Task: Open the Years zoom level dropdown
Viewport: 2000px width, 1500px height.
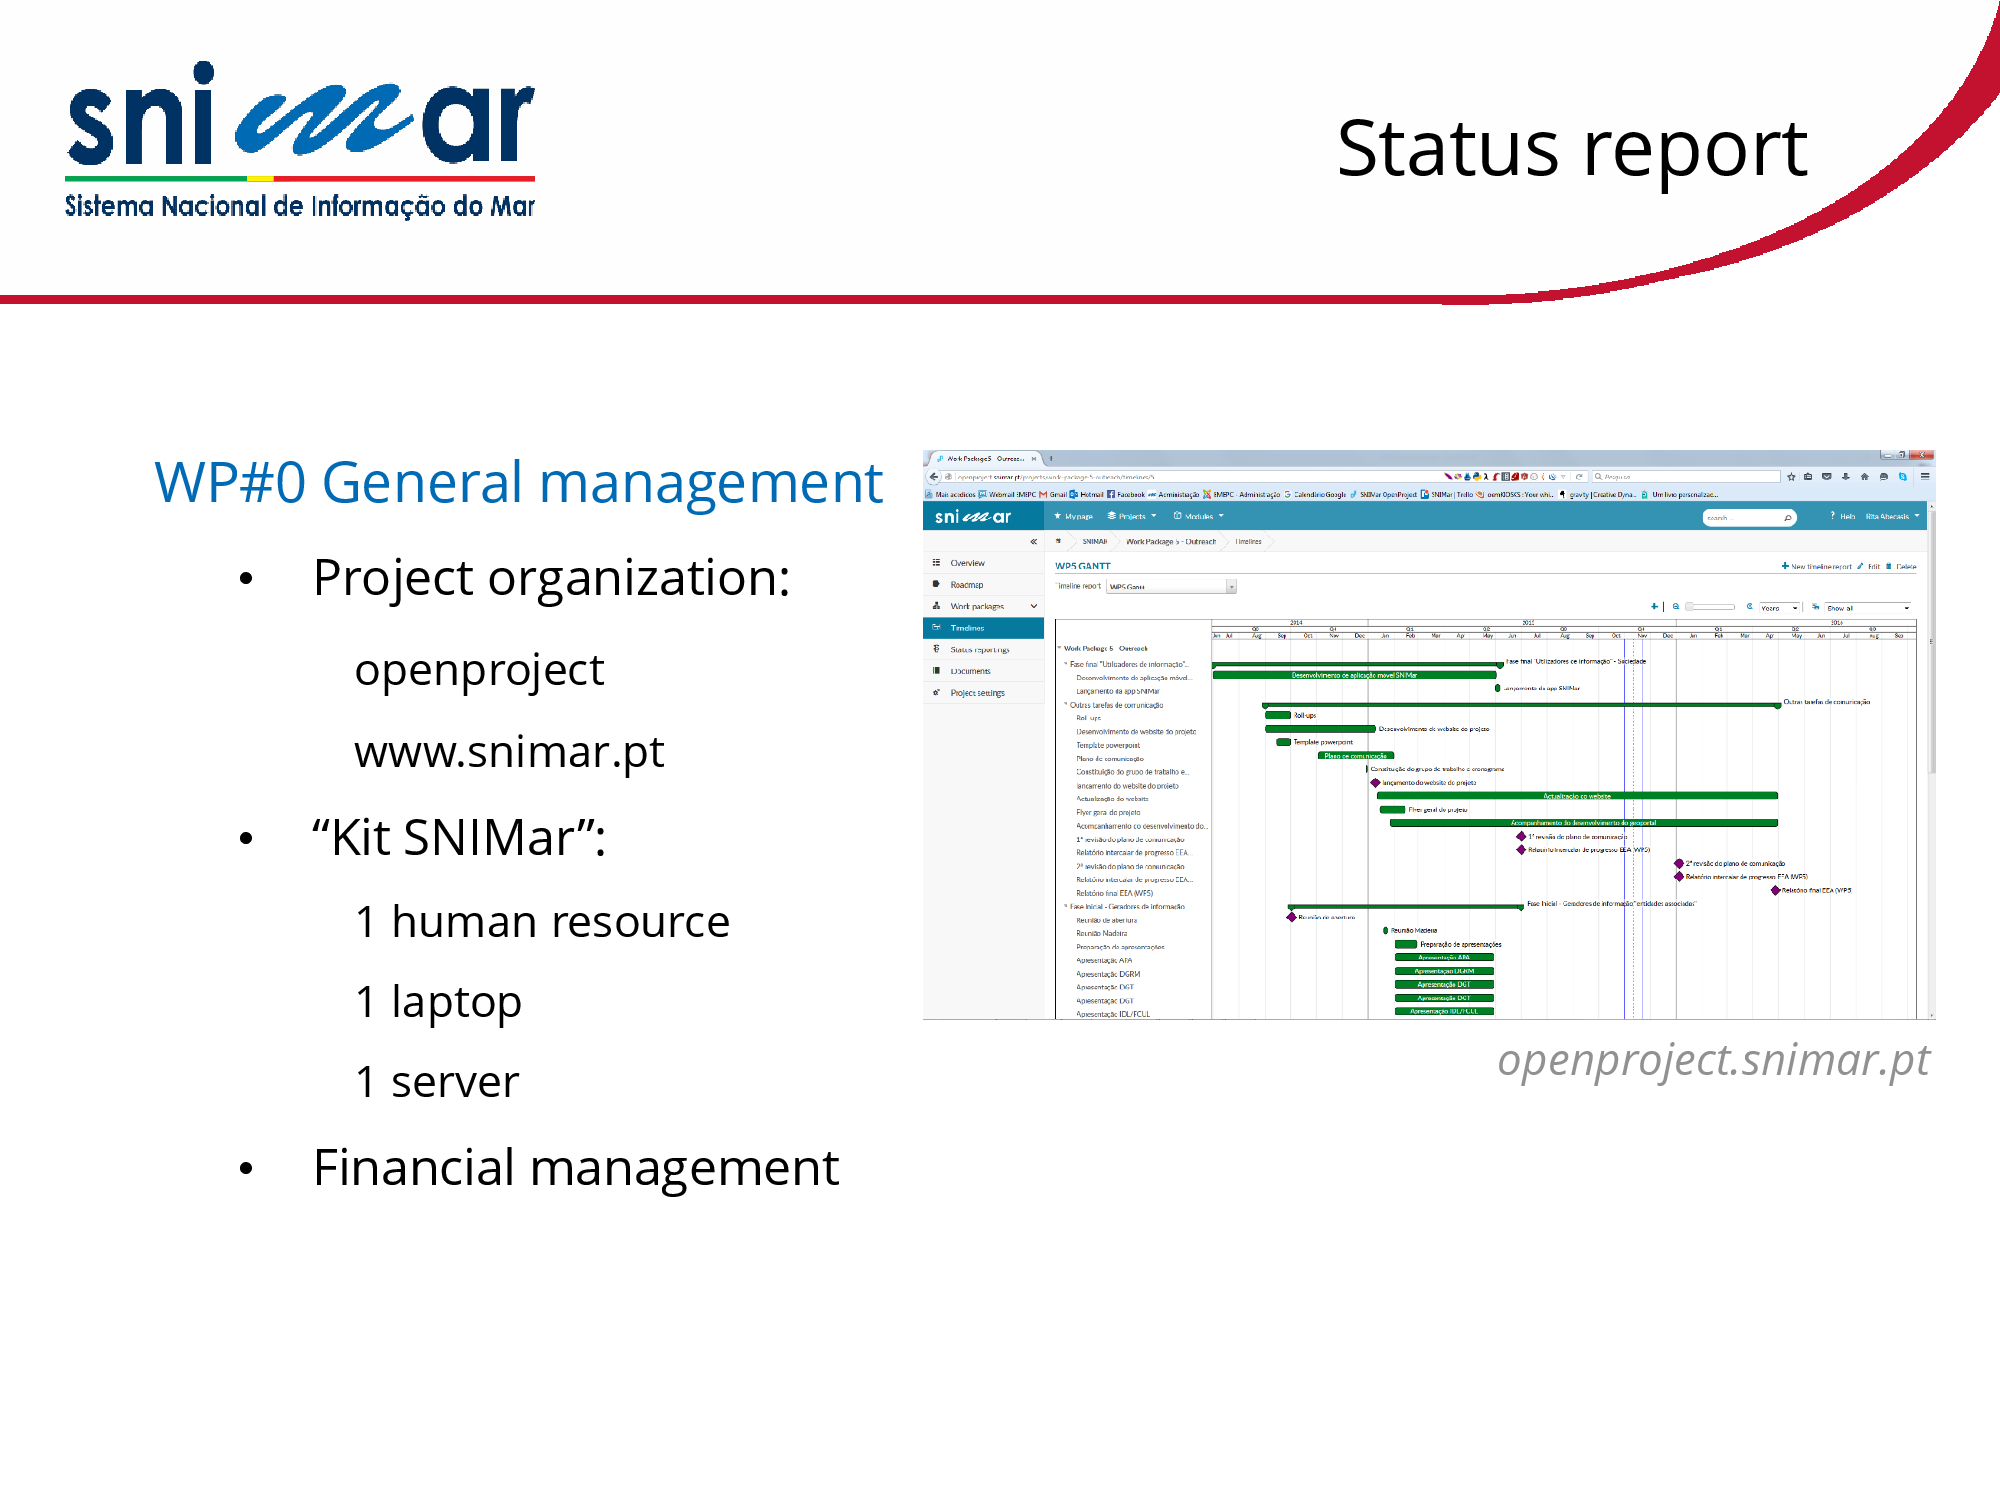Action: tap(1780, 608)
